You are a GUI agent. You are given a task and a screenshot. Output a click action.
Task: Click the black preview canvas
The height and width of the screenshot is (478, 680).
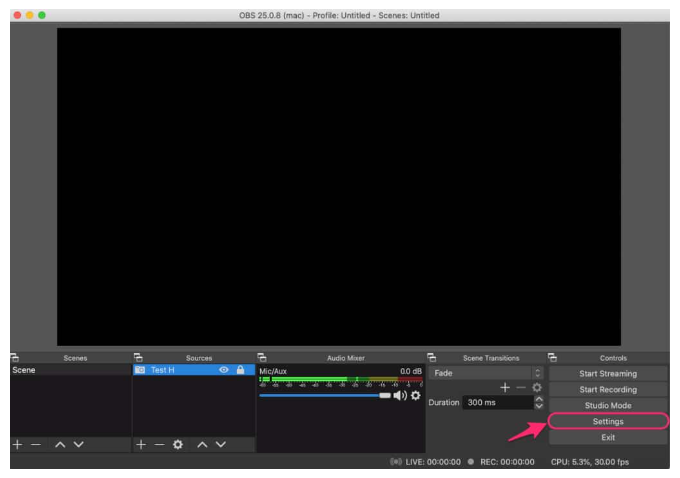pyautogui.click(x=339, y=187)
